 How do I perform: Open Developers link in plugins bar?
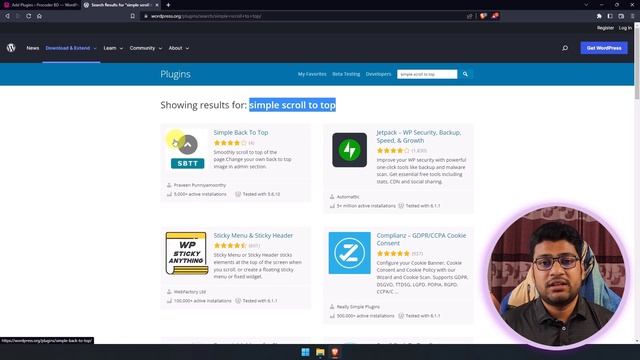pyautogui.click(x=378, y=74)
